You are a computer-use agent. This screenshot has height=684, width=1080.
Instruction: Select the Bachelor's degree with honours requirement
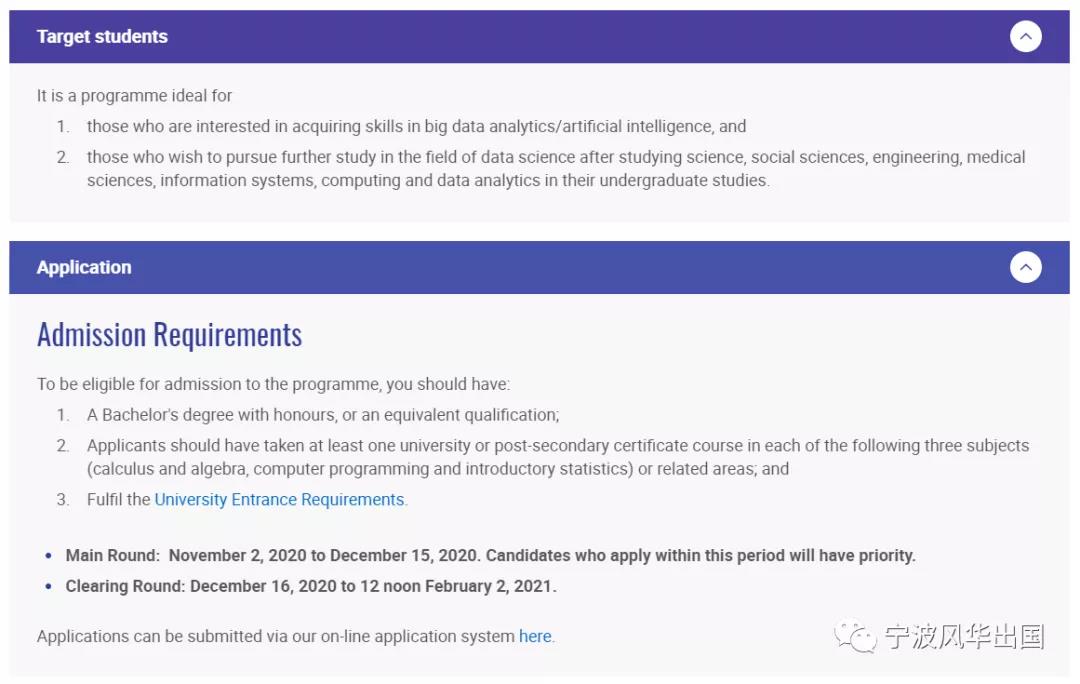[x=323, y=415]
